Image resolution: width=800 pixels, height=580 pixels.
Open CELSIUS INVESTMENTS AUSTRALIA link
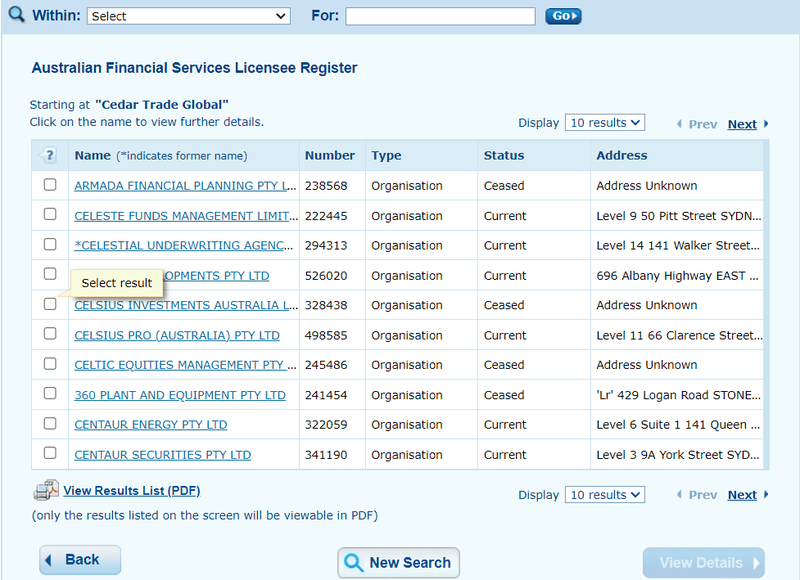click(x=186, y=305)
